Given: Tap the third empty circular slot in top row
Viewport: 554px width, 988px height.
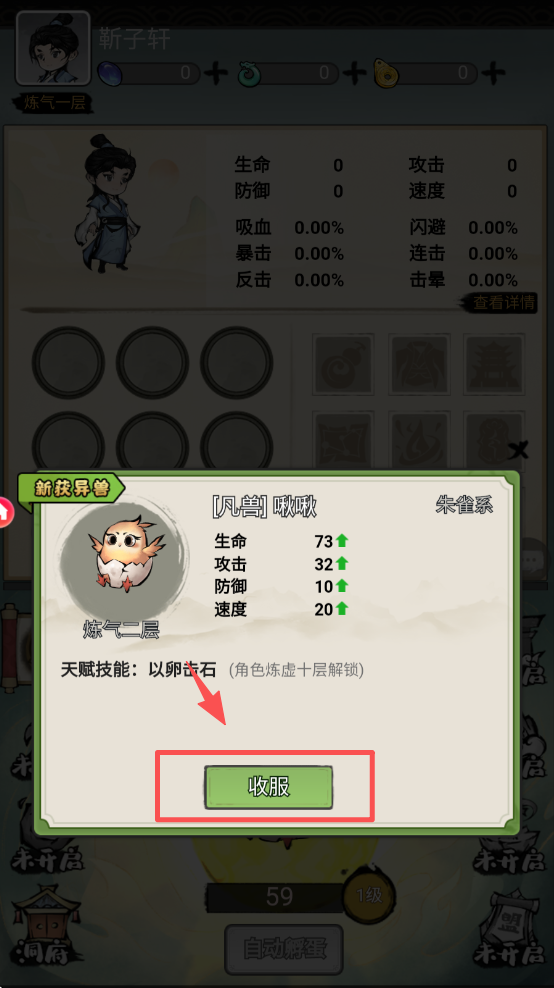Looking at the screenshot, I should point(236,362).
